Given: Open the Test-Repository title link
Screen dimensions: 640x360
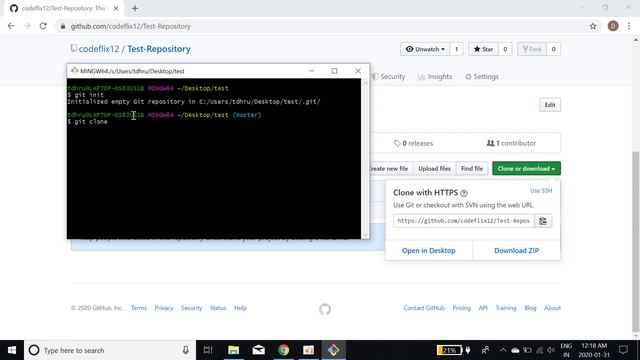Looking at the screenshot, I should [x=159, y=49].
